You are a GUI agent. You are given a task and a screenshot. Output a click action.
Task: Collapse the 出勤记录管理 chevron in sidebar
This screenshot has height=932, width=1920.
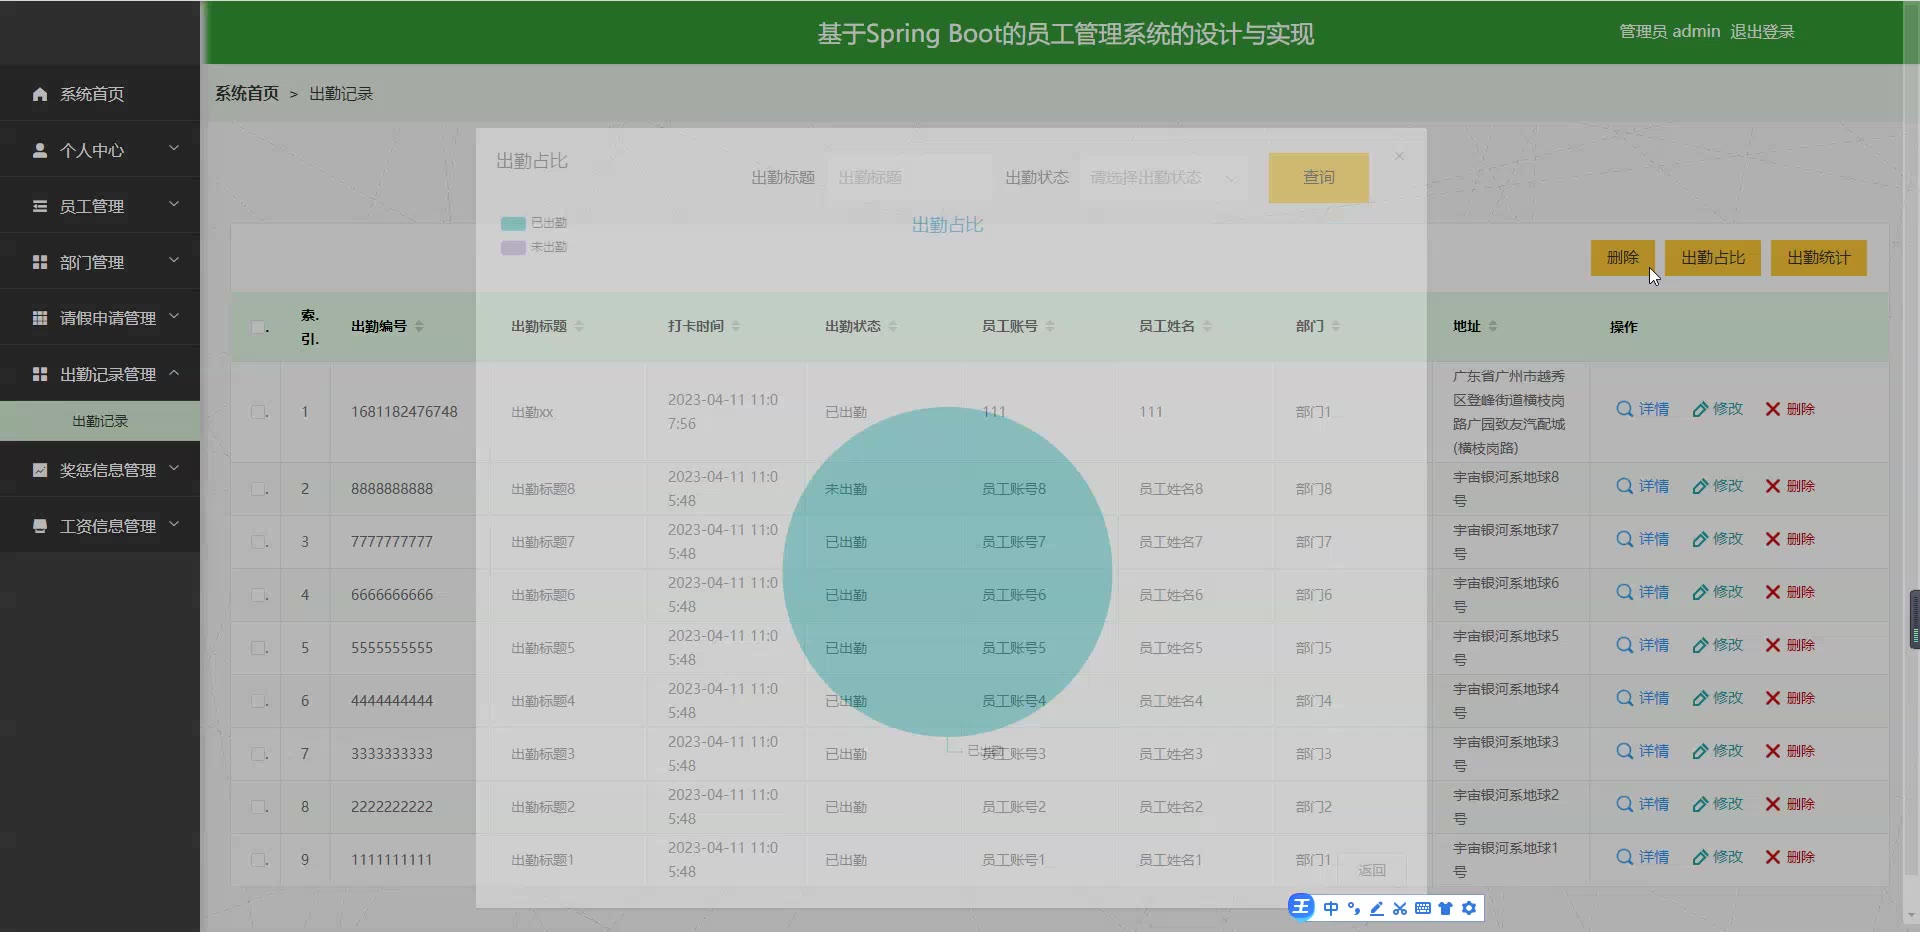coord(174,373)
